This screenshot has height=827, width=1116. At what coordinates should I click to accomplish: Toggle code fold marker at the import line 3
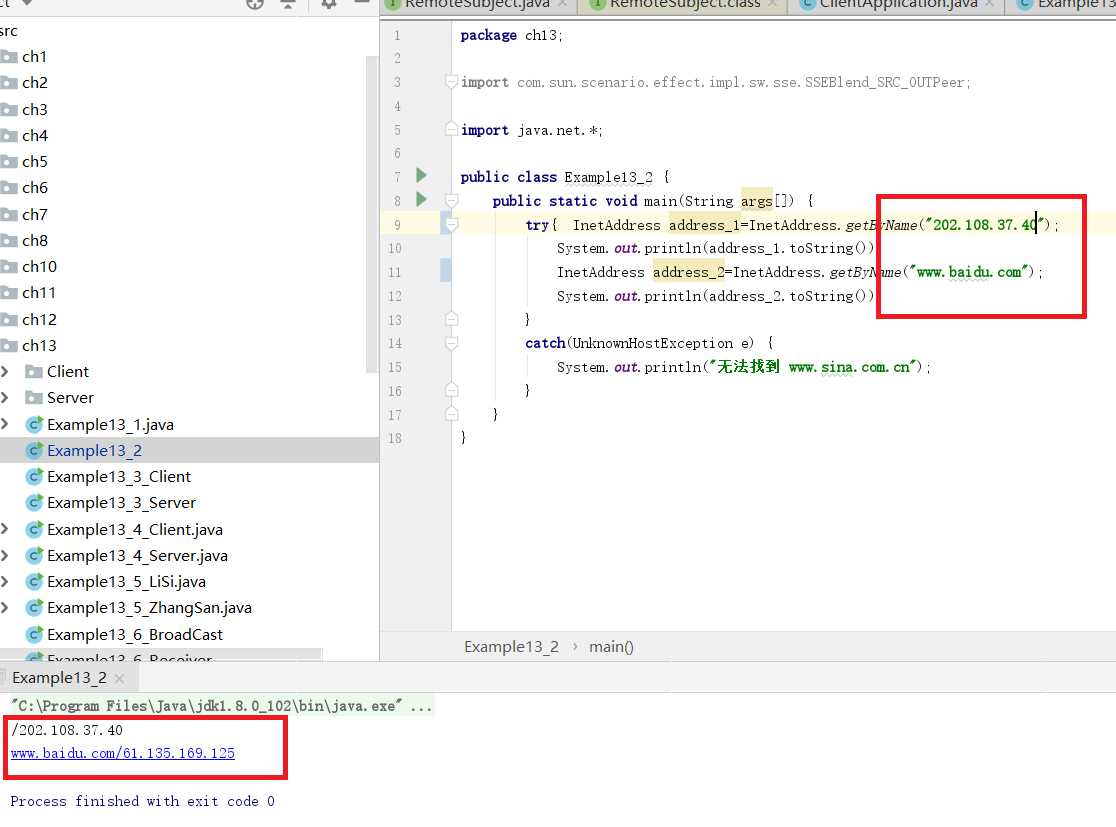[452, 82]
